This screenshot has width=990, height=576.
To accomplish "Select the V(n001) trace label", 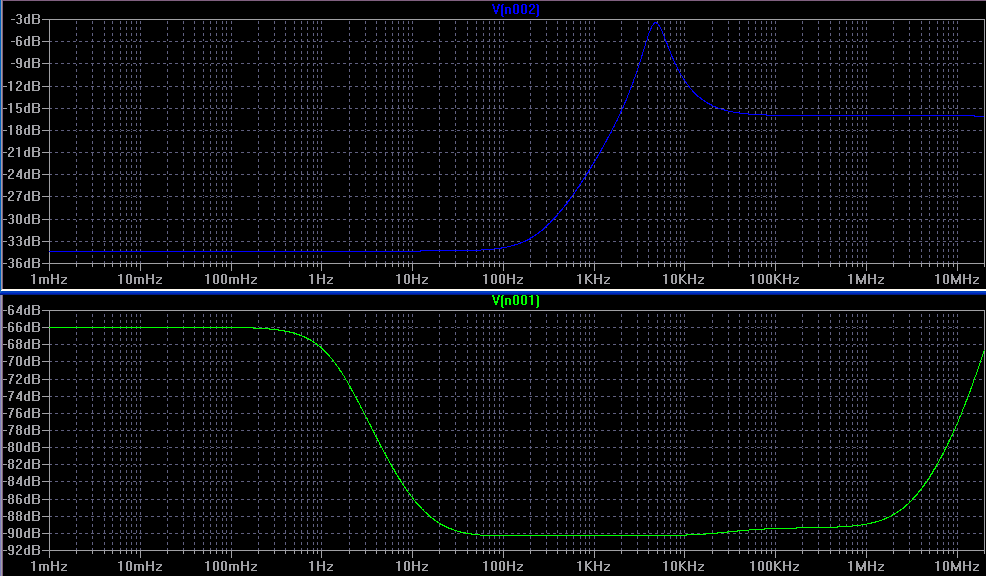I will point(515,300).
